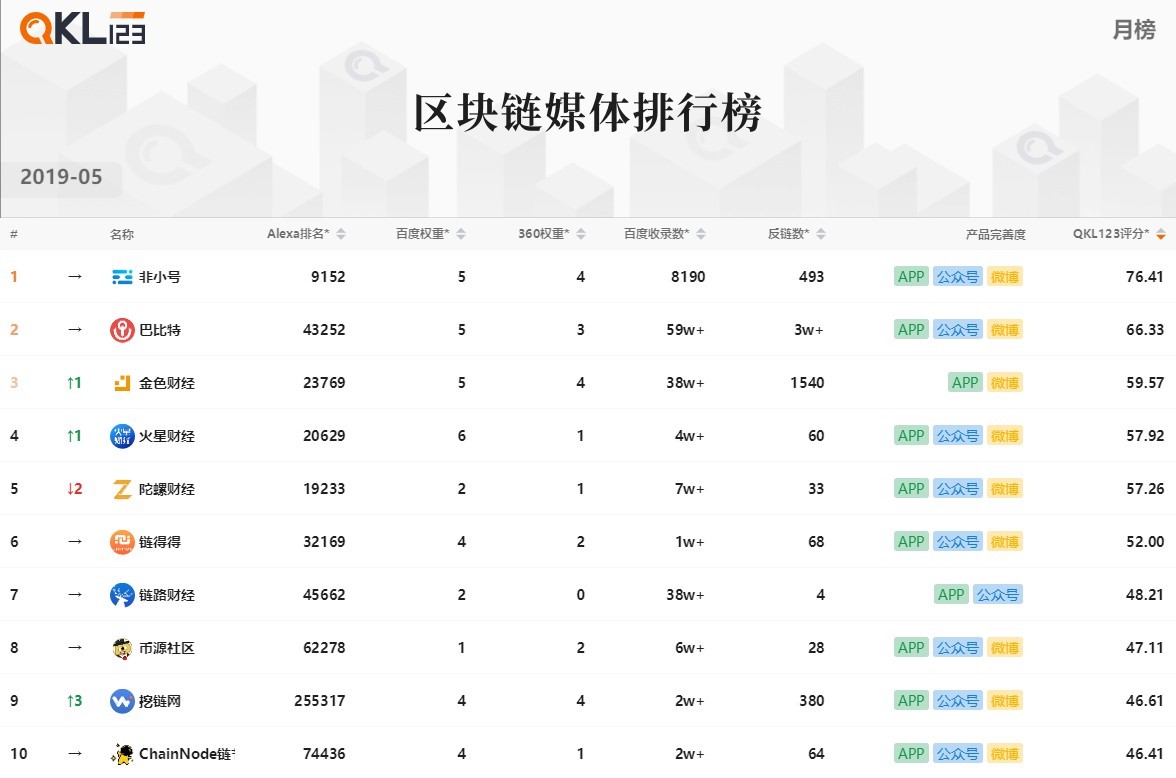Open the 链得得 name link
Image resolution: width=1176 pixels, height=778 pixels.
pyautogui.click(x=160, y=542)
